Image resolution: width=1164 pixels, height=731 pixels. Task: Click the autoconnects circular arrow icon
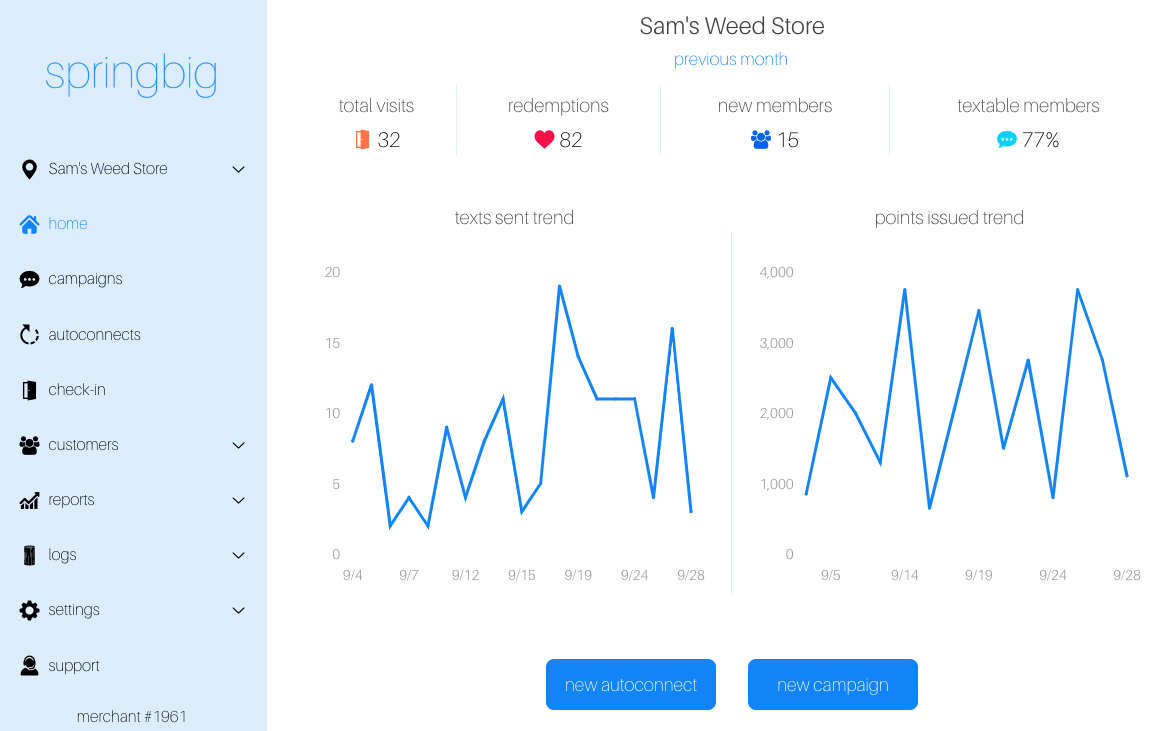pos(29,335)
